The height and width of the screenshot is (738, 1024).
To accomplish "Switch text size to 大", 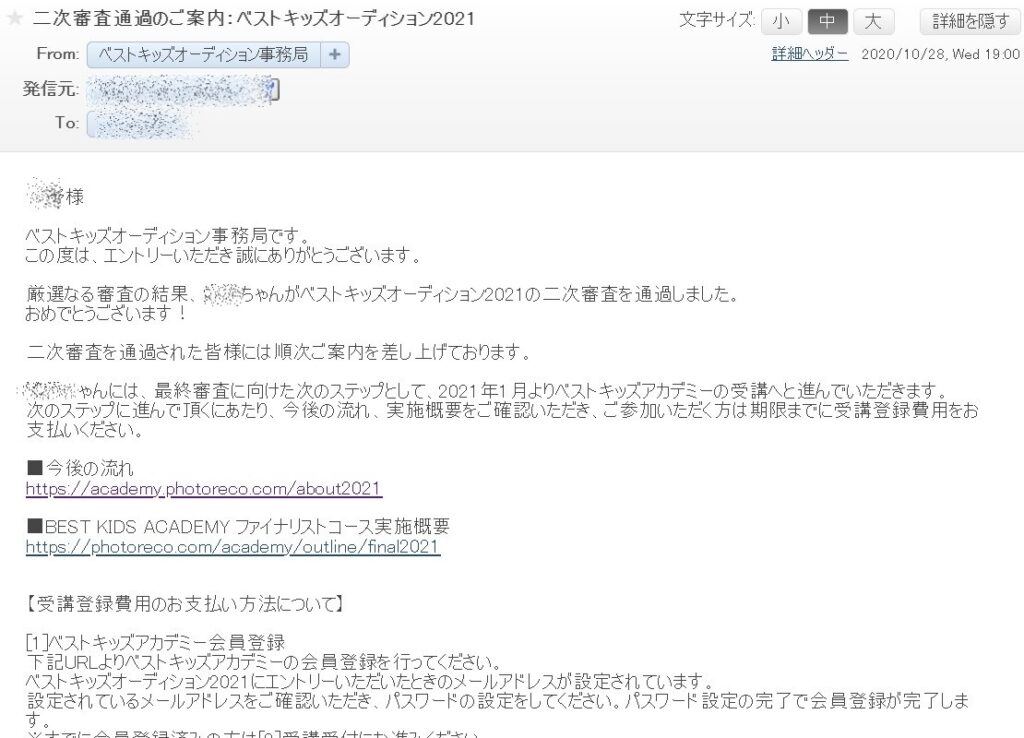I will (873, 21).
